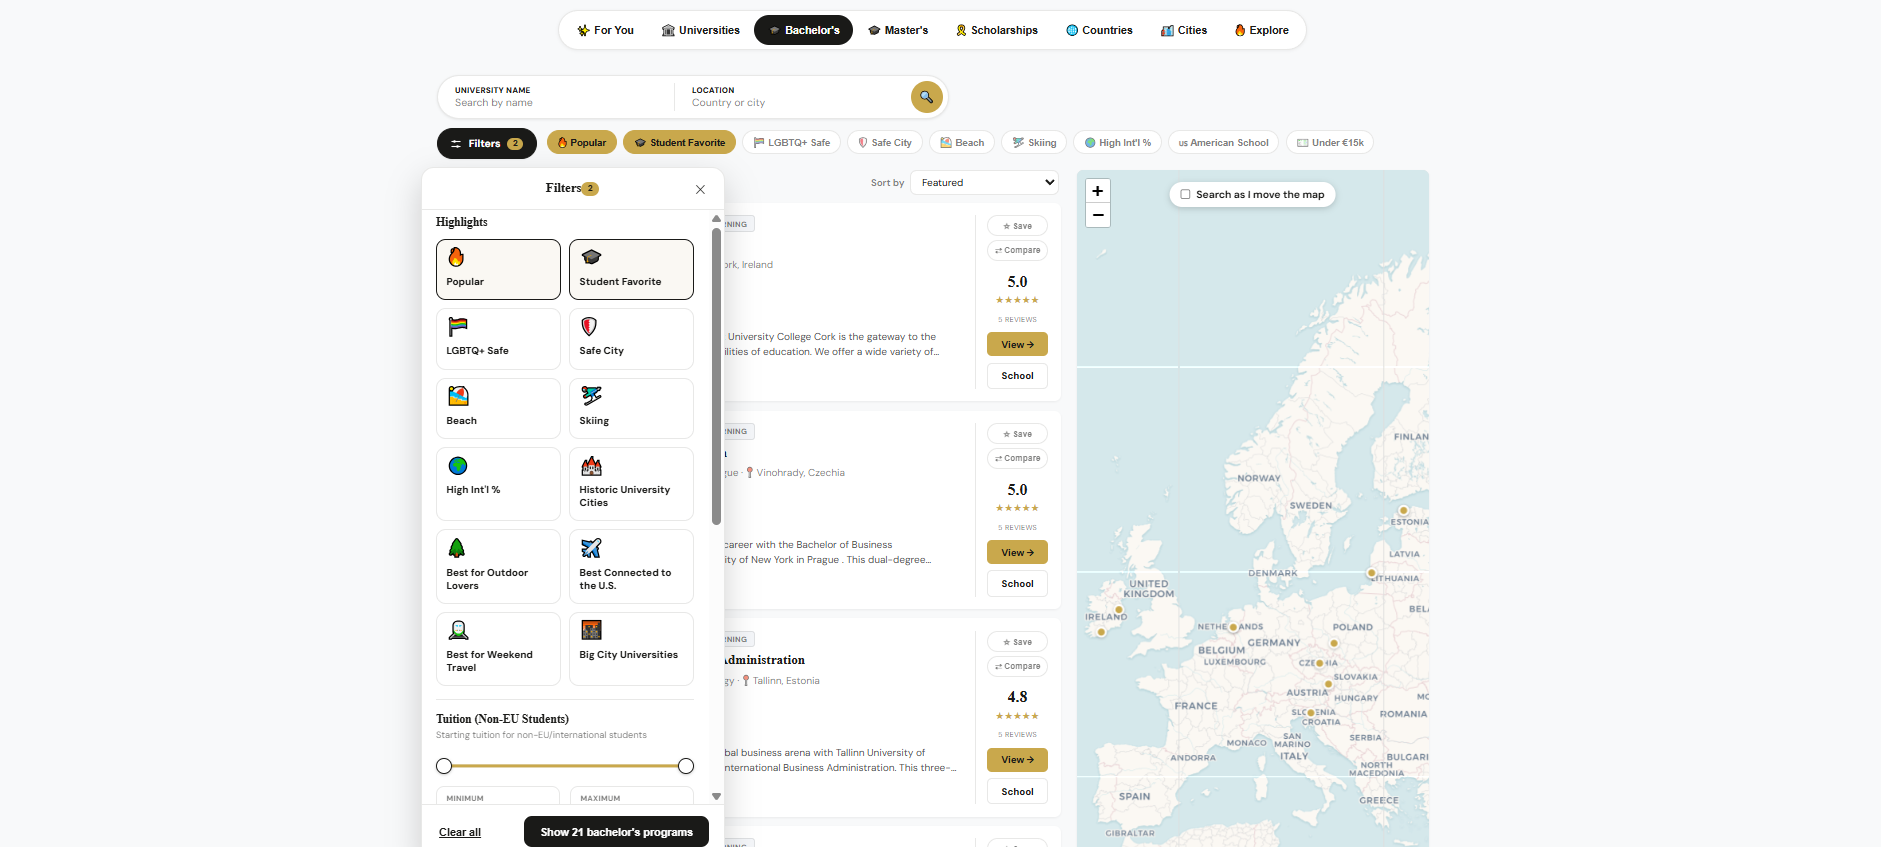Select the Skiing highlight card
The image size is (1881, 847).
[631, 408]
